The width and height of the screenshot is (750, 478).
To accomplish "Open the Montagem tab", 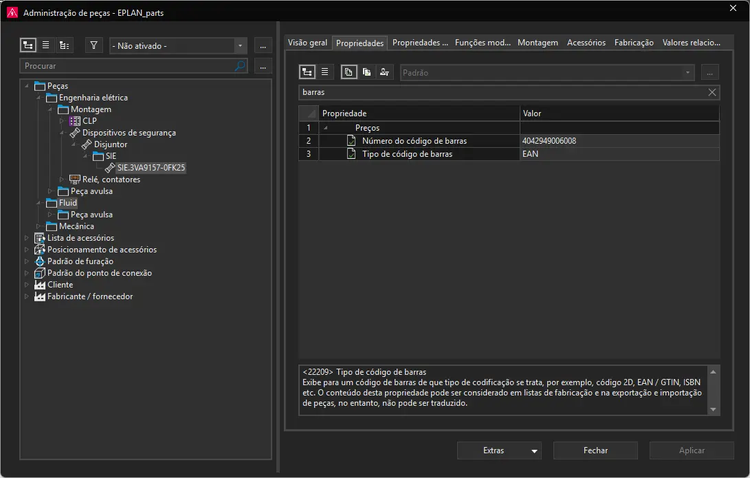I will 537,43.
